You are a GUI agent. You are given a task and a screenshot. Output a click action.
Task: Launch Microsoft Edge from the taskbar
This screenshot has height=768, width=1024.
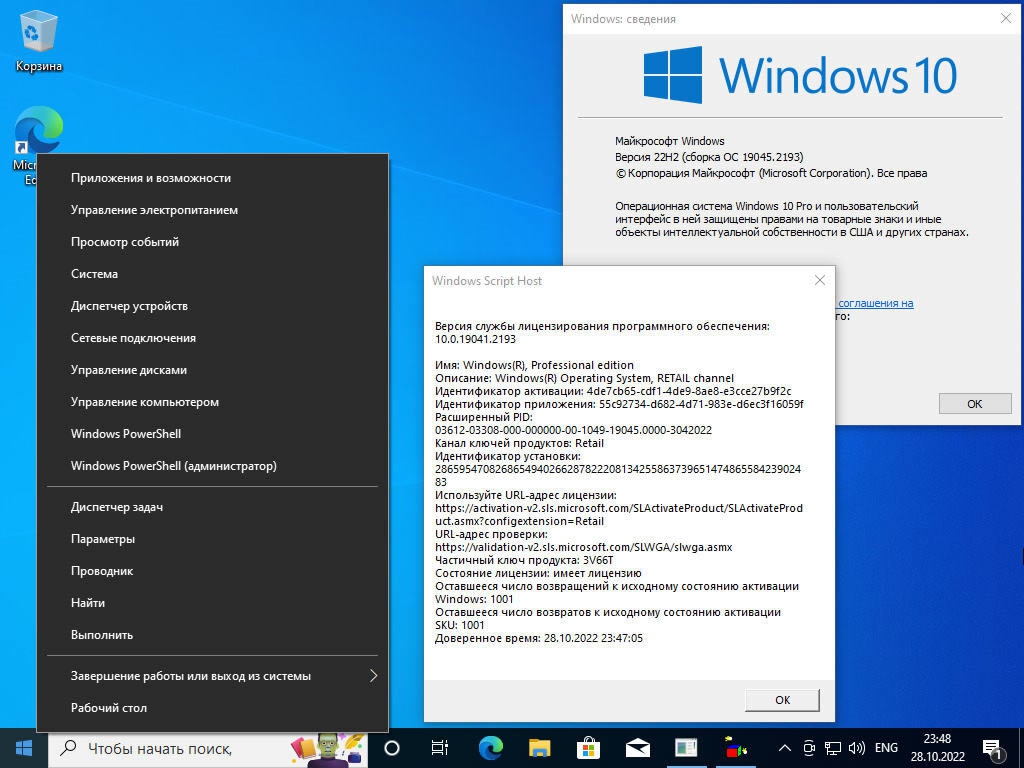click(490, 748)
